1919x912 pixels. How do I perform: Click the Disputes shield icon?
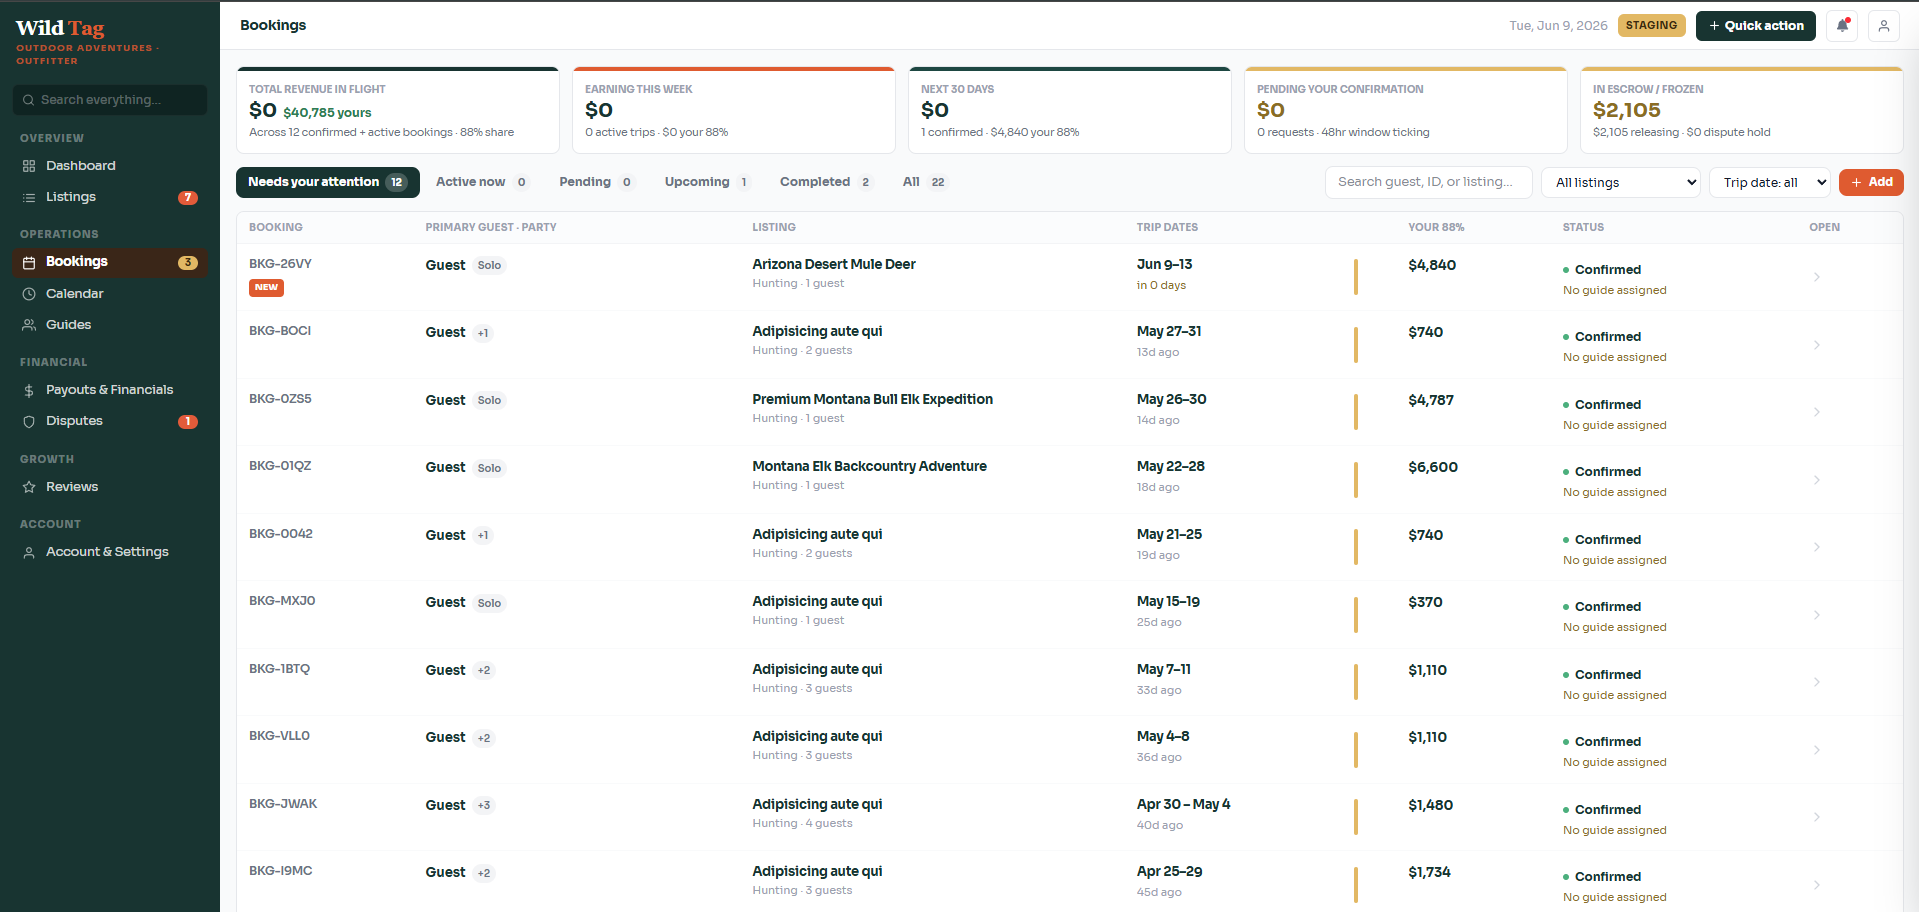[x=29, y=421]
